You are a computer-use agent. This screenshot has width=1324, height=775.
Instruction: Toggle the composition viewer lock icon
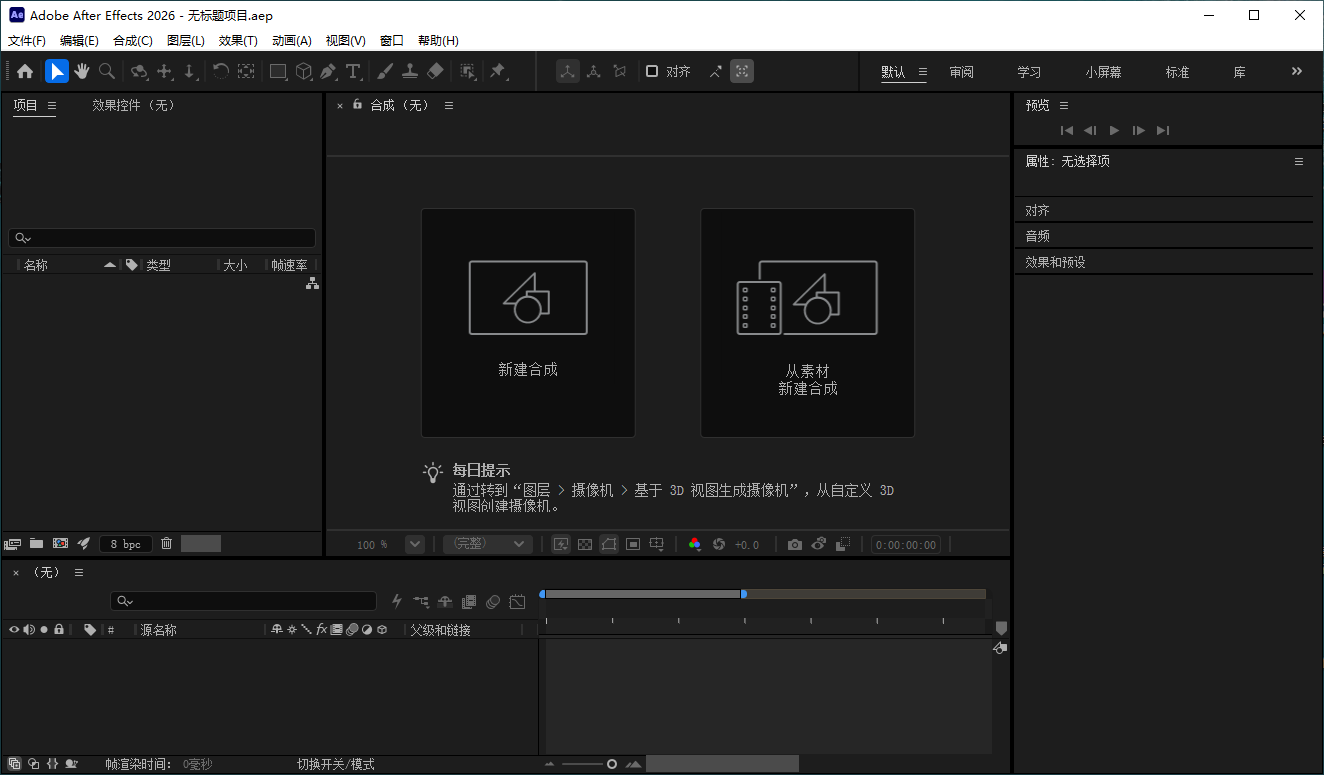tap(357, 104)
